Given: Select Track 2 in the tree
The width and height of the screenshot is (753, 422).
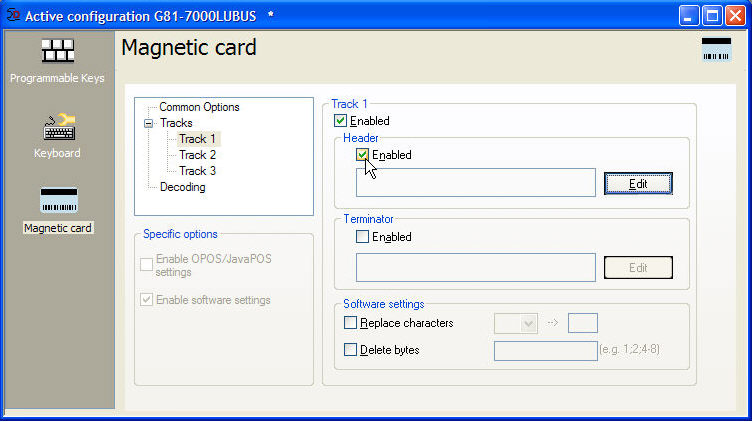Looking at the screenshot, I should (197, 155).
